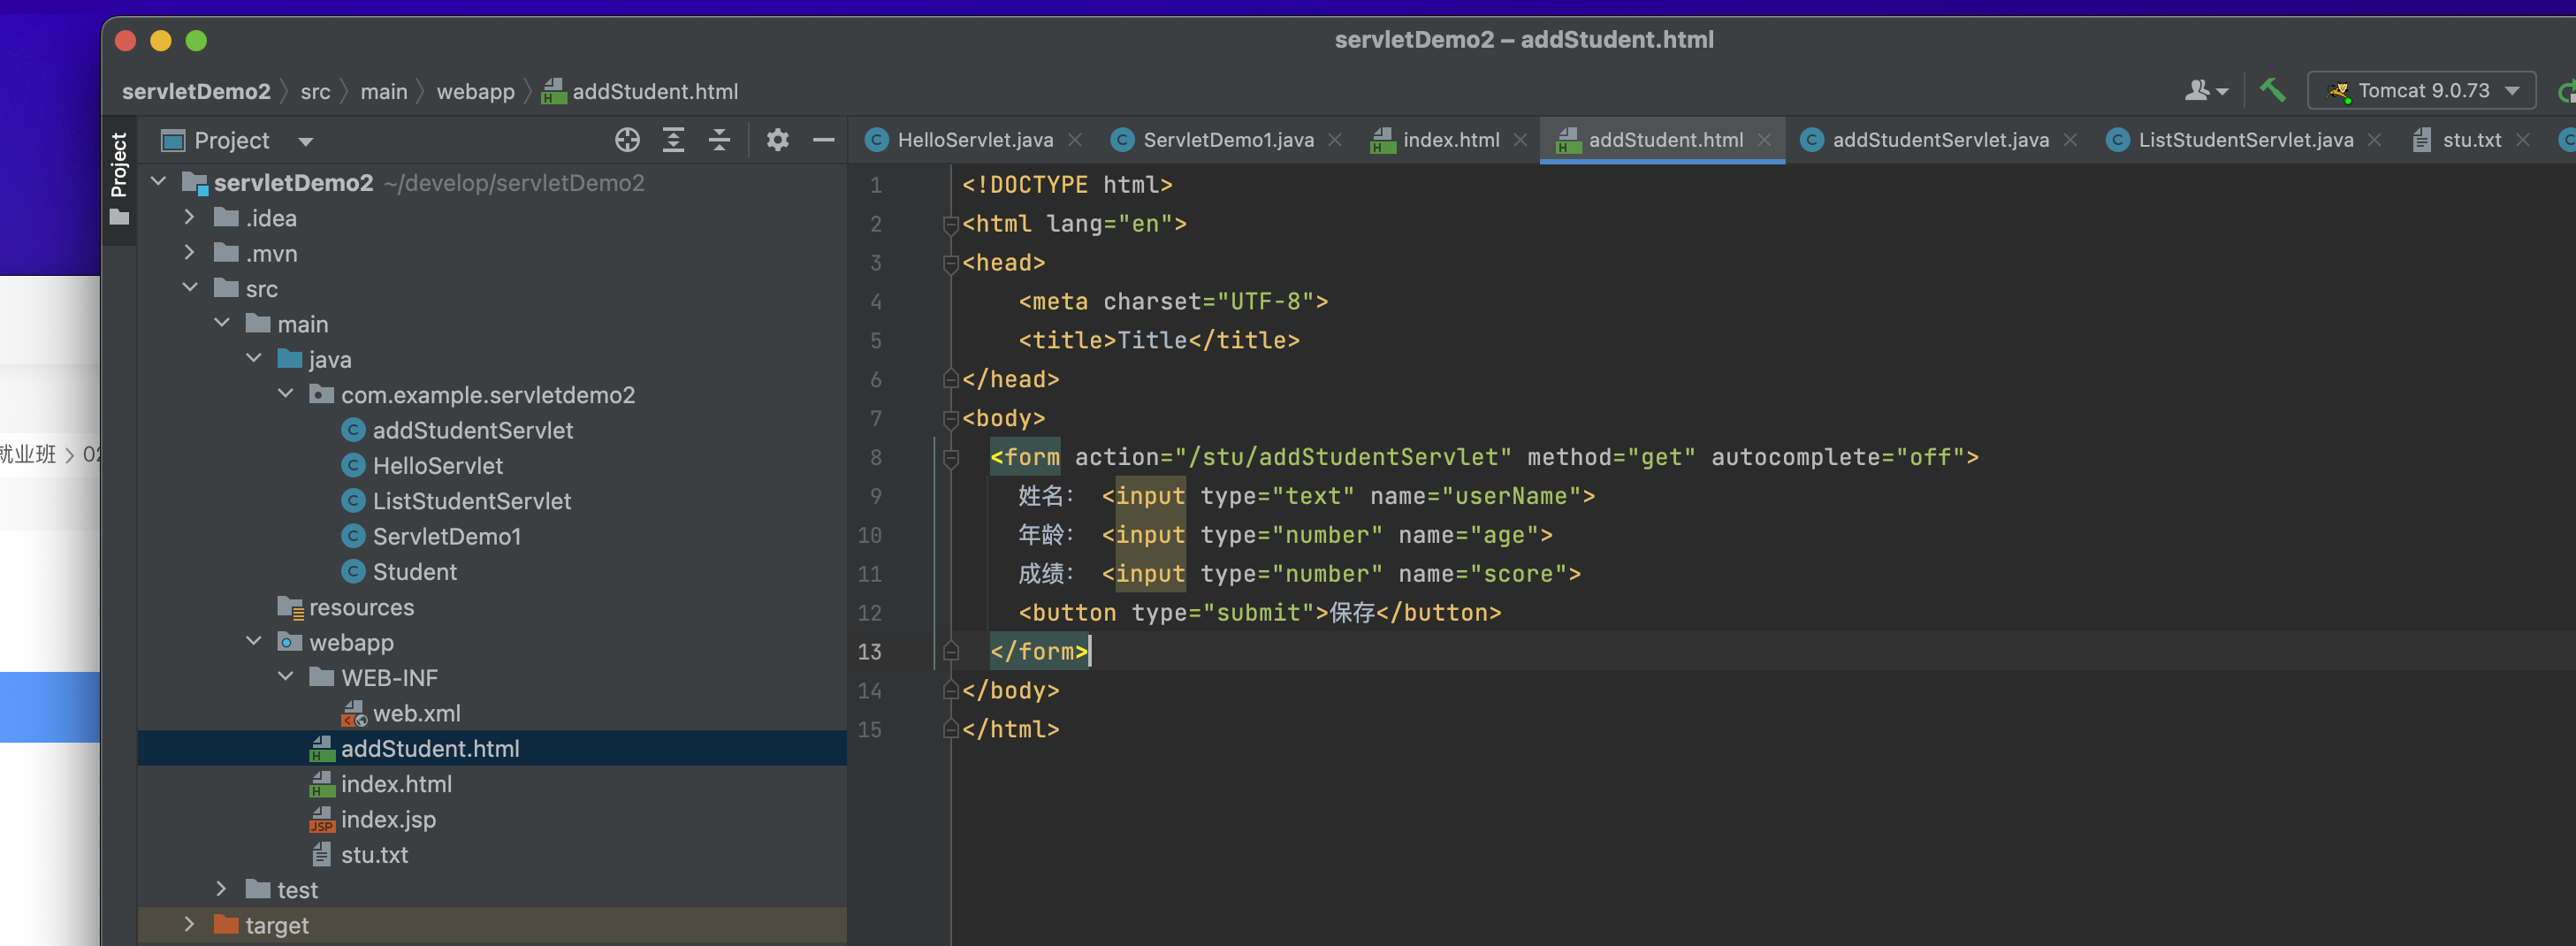Viewport: 2576px width, 946px height.
Task: Click src breadcrumb in navigation bar
Action: [x=315, y=91]
